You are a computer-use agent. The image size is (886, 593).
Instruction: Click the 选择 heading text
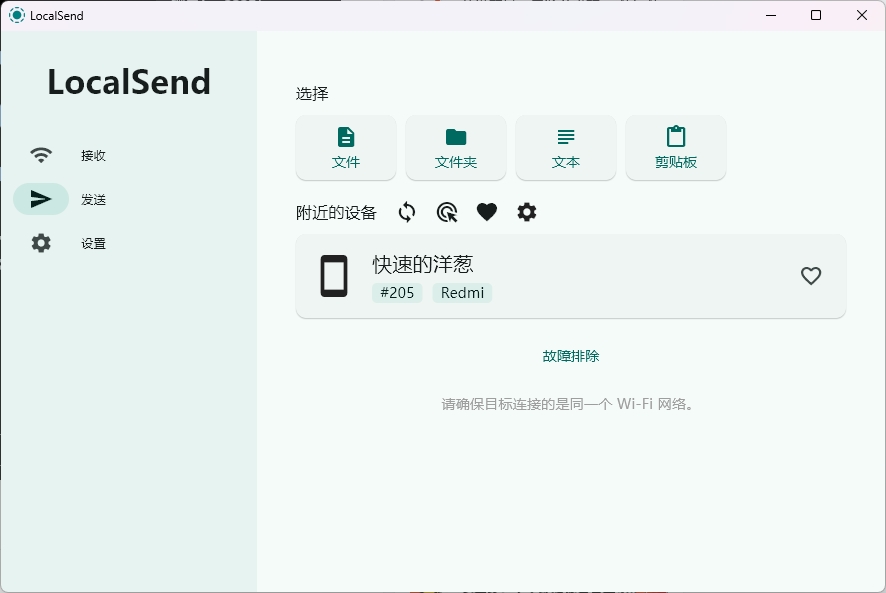click(x=312, y=94)
